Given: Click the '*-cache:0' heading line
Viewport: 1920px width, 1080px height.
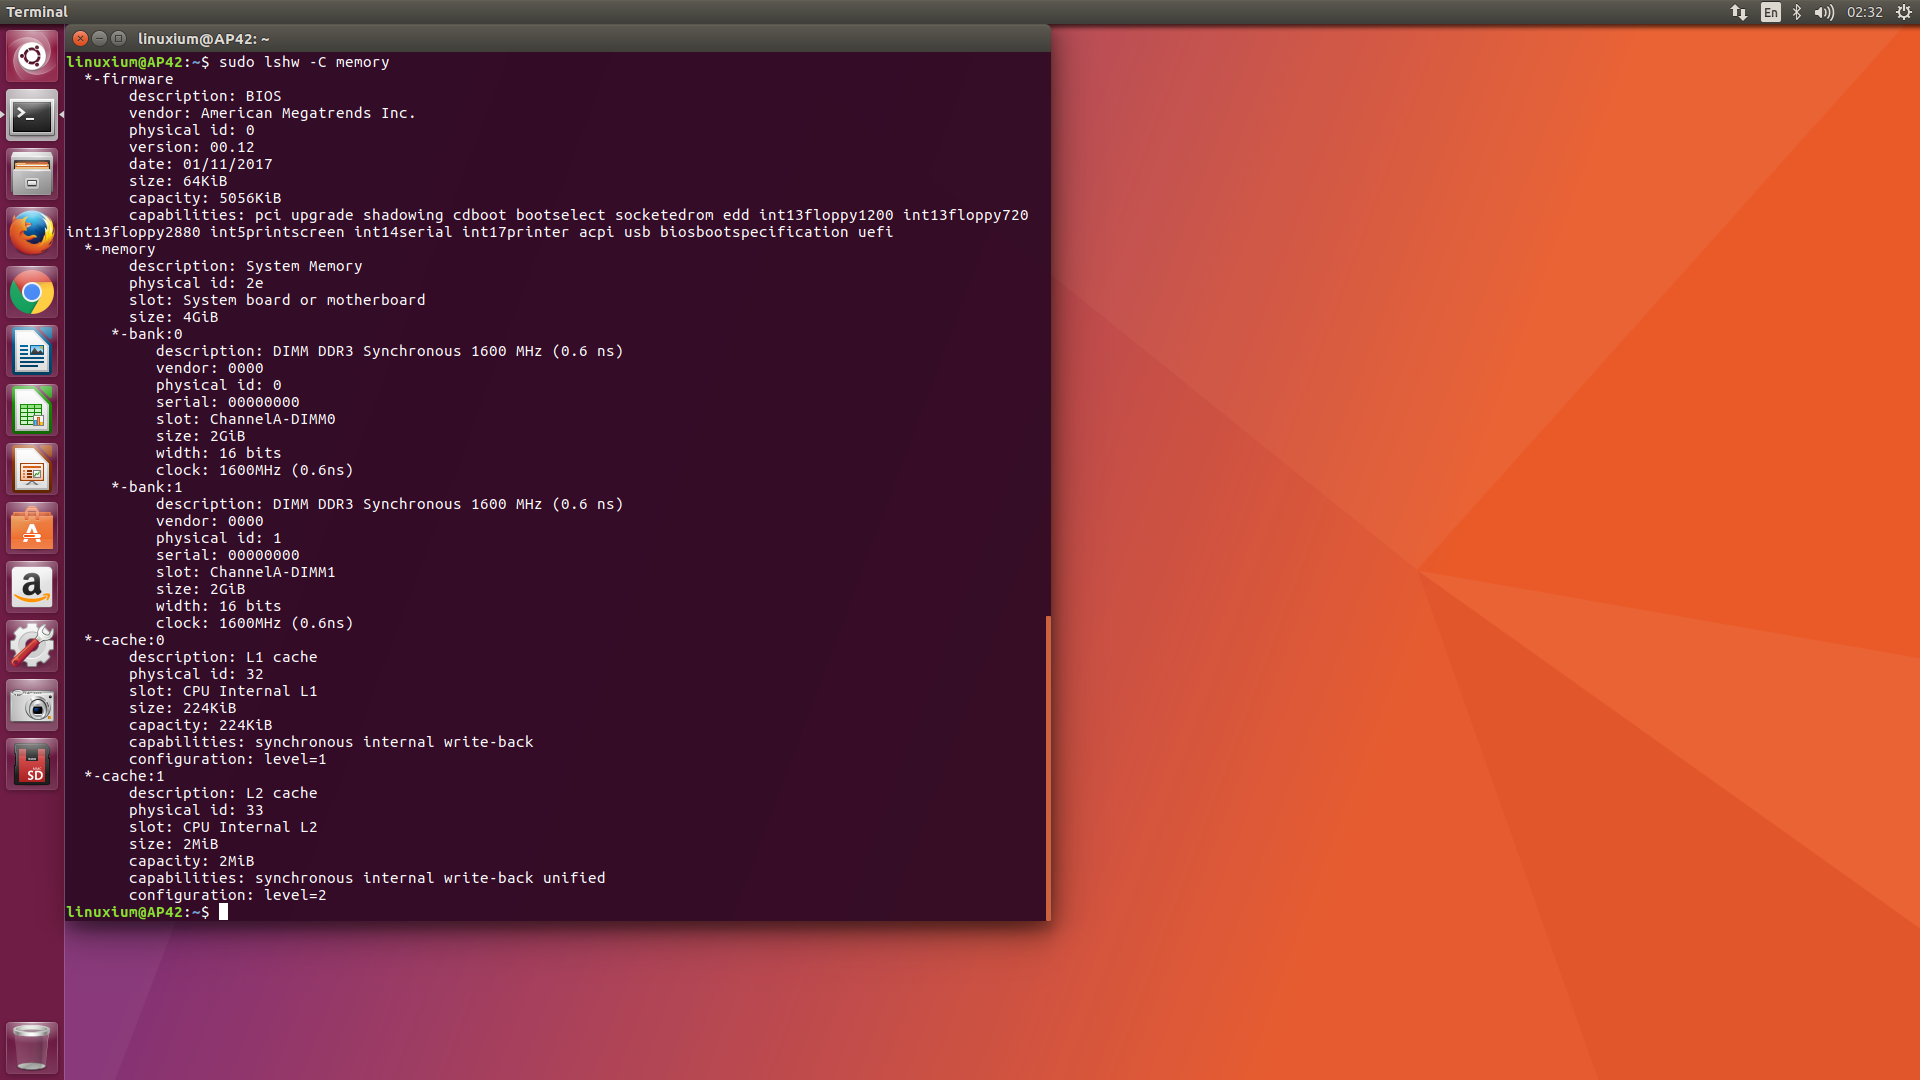Looking at the screenshot, I should coord(124,640).
